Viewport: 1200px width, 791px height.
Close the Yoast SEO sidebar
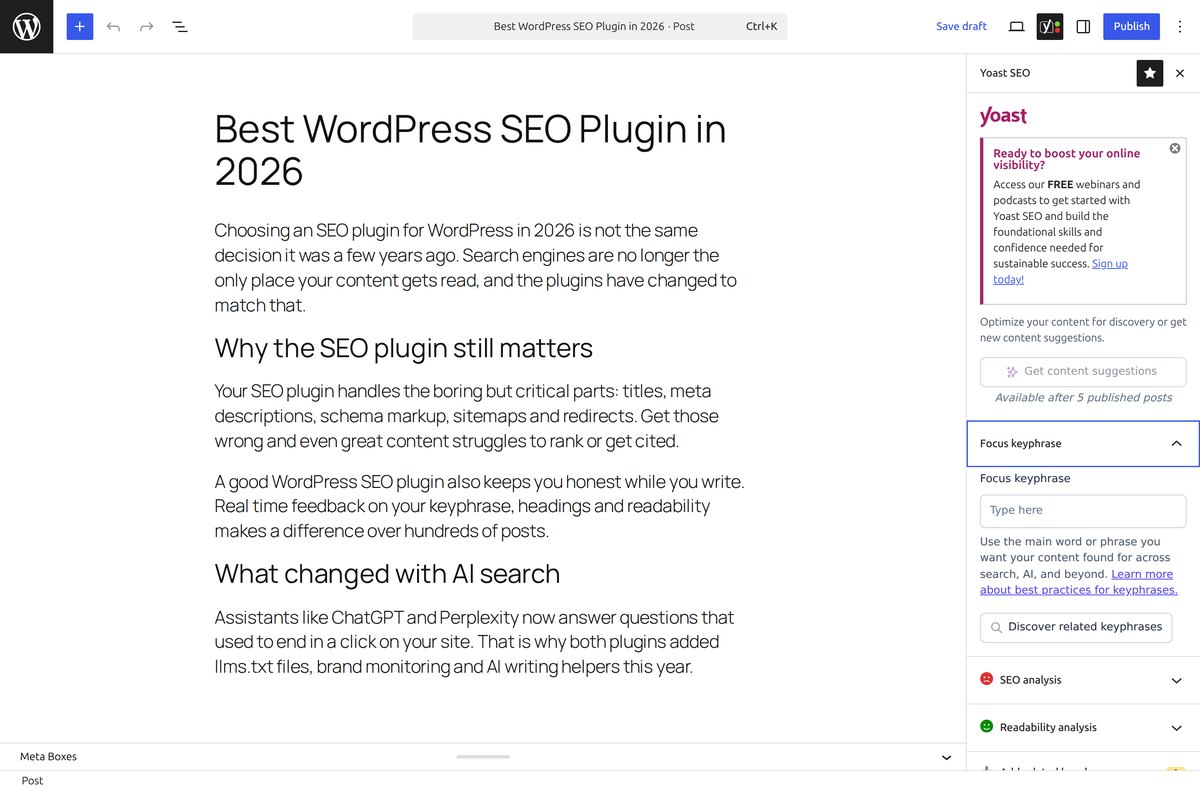click(1180, 73)
